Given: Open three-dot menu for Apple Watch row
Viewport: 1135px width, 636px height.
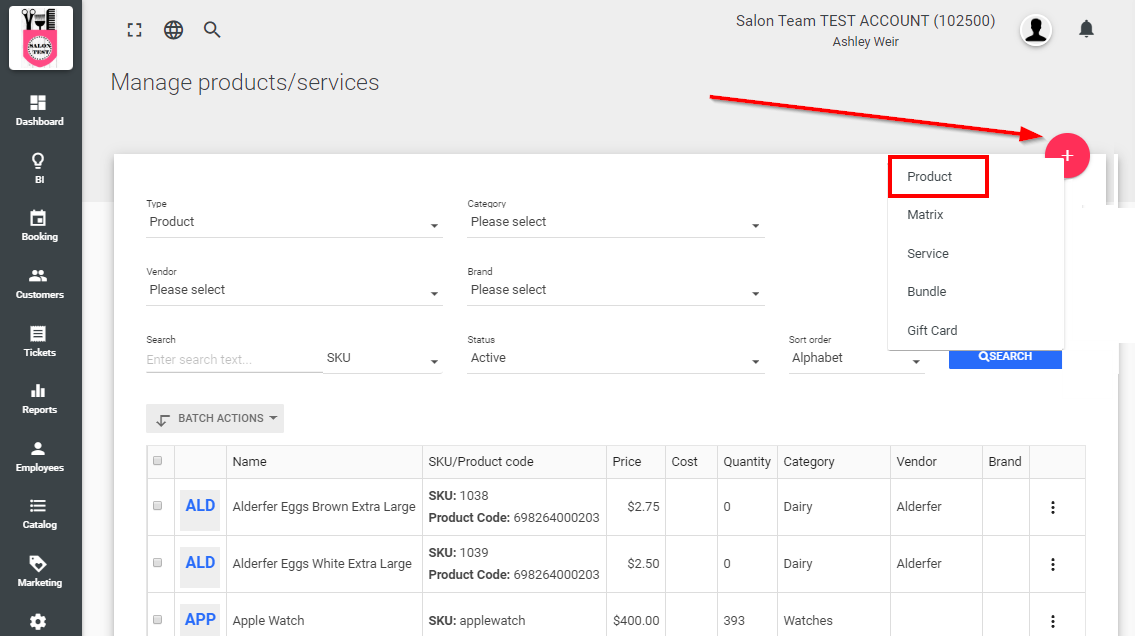Looking at the screenshot, I should pyautogui.click(x=1052, y=620).
